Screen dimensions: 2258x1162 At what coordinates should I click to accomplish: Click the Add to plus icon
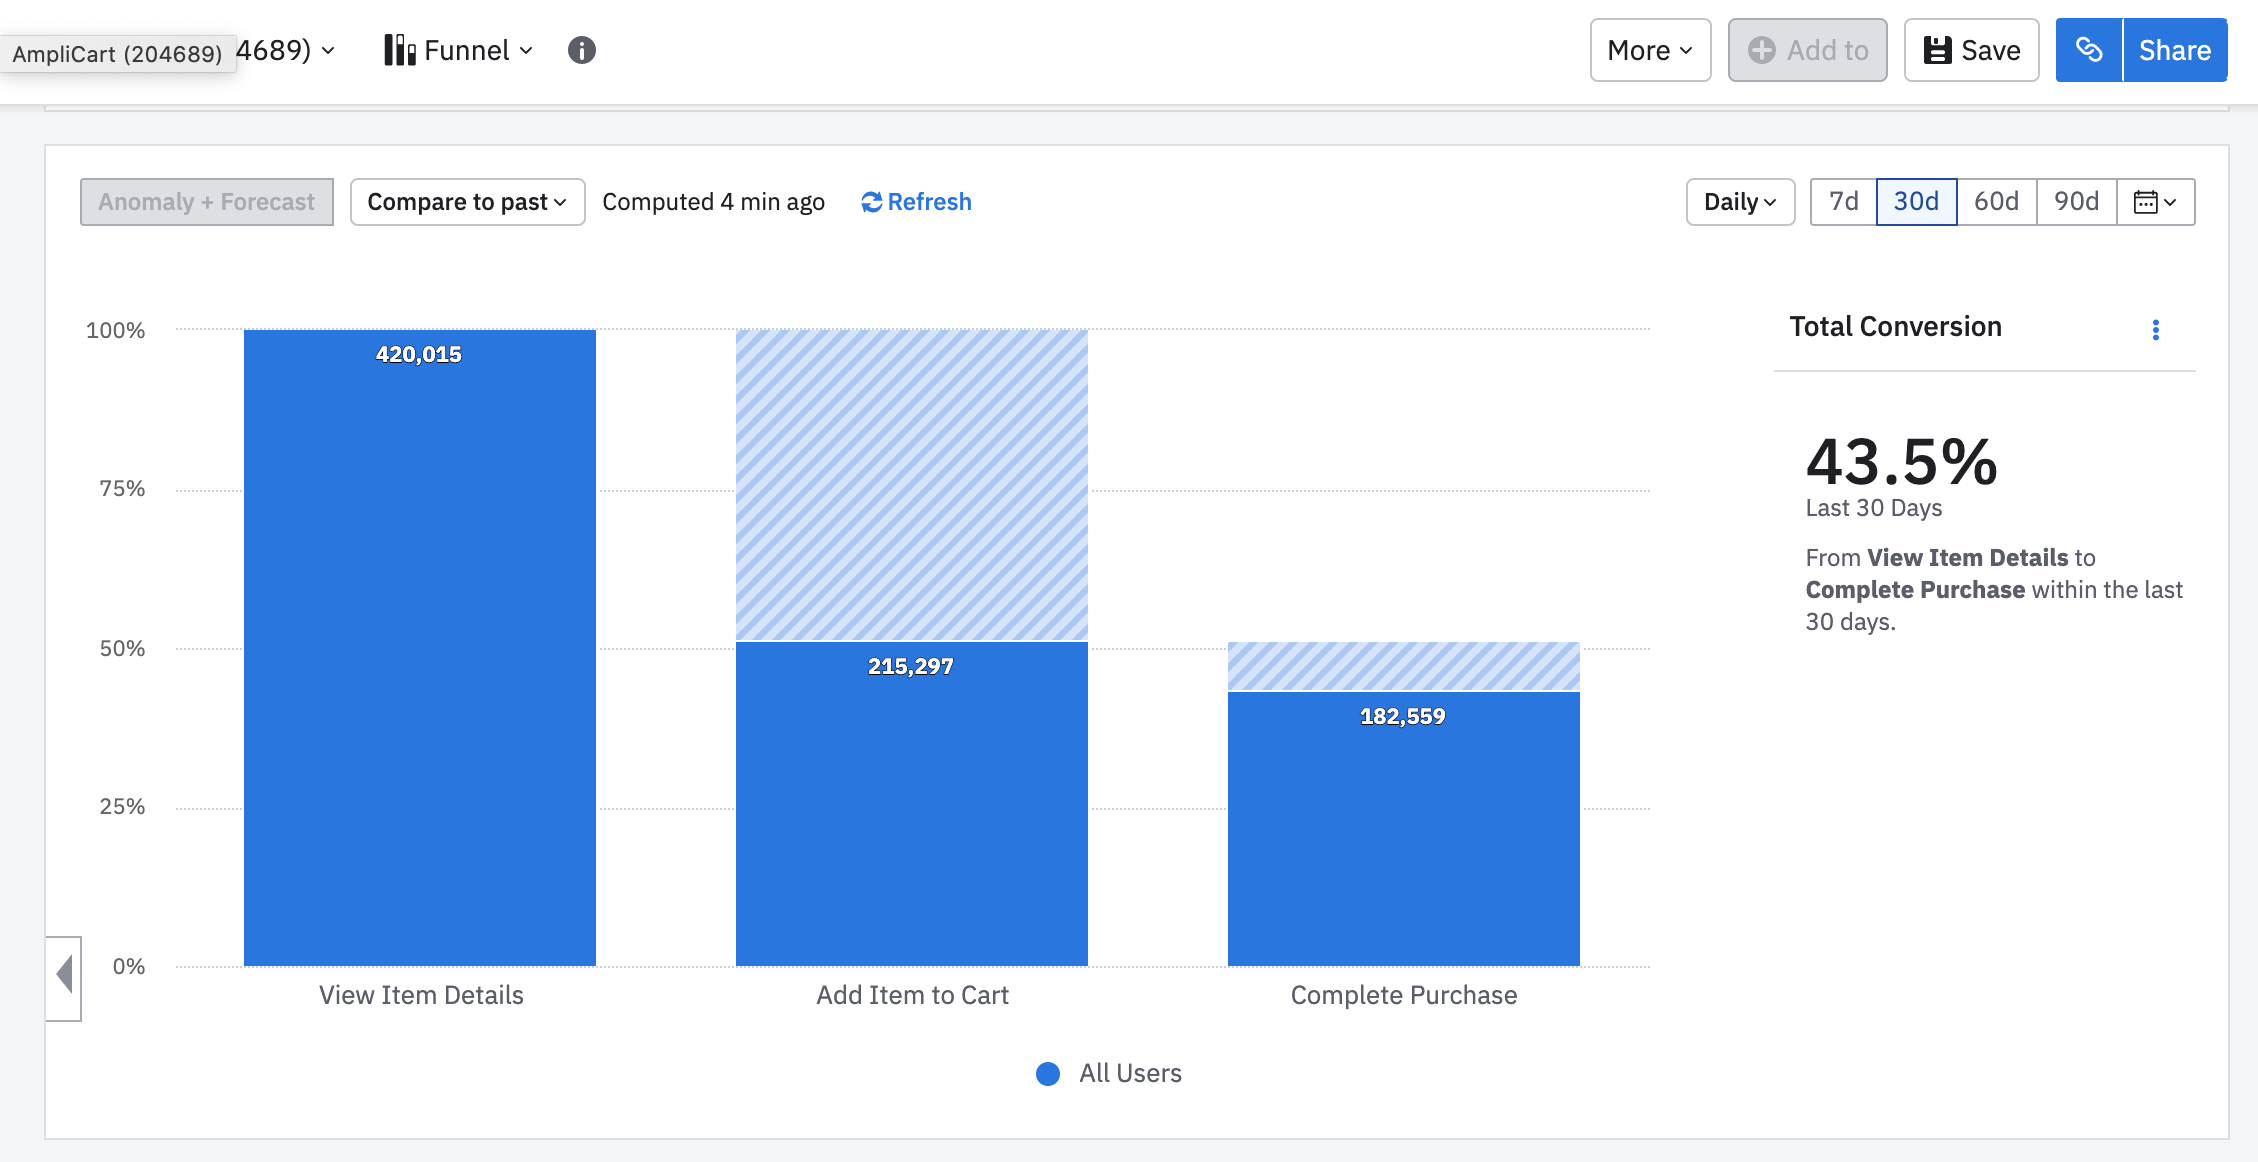[1762, 50]
